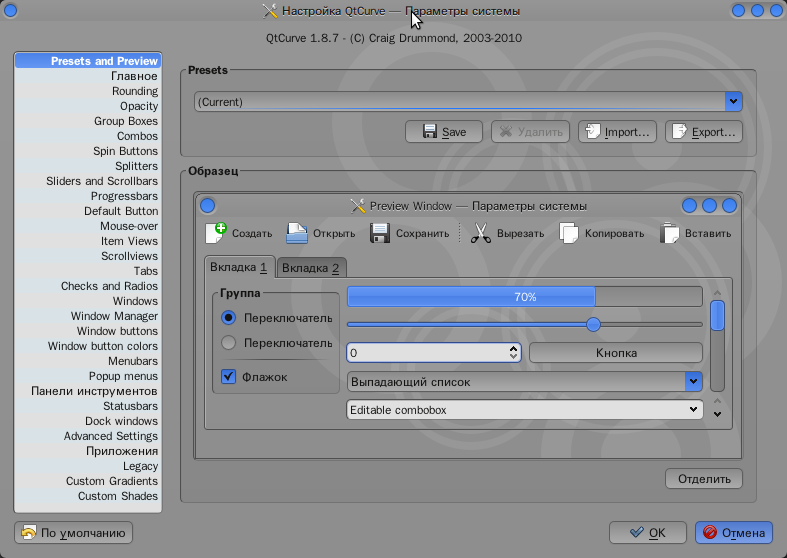The height and width of the screenshot is (558, 787).
Task: Click the Отделить button
Action: coord(704,479)
